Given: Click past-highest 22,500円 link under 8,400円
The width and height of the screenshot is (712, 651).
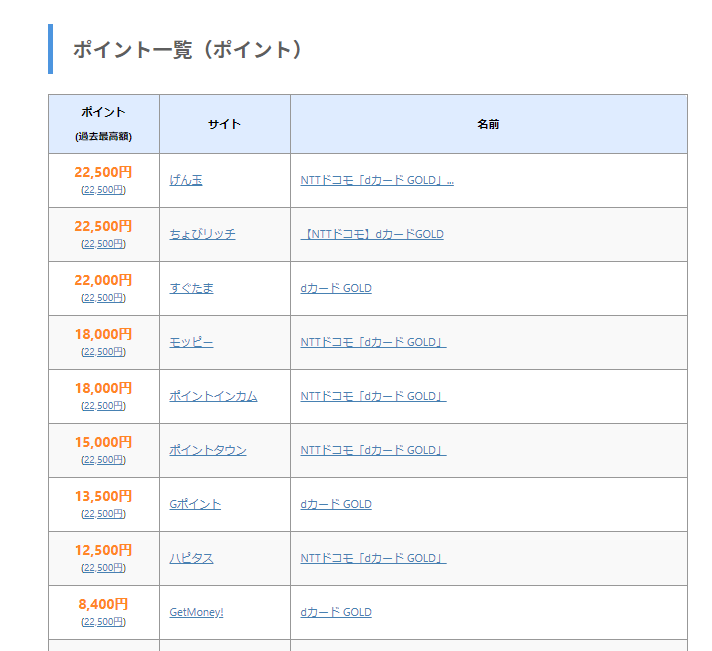Looking at the screenshot, I should coord(104,622).
